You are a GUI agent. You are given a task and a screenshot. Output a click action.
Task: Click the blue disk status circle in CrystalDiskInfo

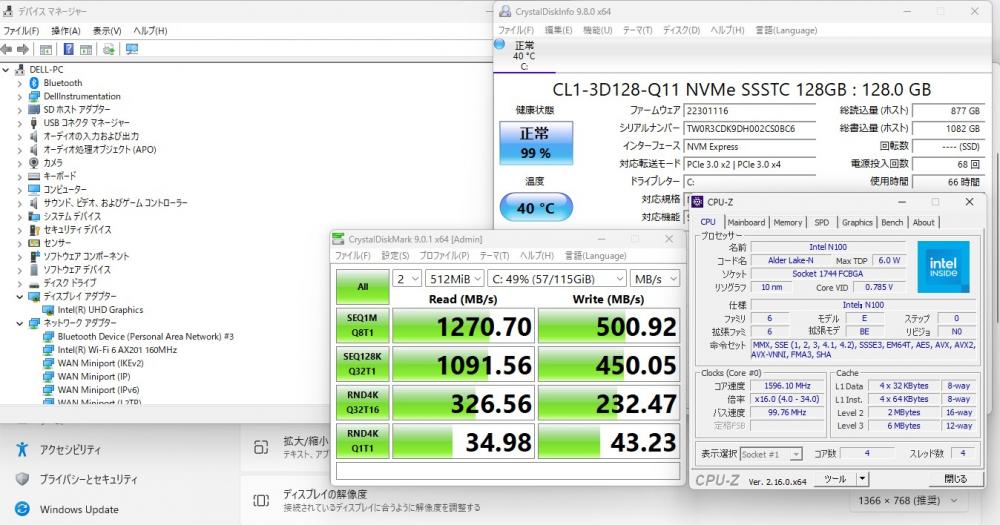[500, 44]
